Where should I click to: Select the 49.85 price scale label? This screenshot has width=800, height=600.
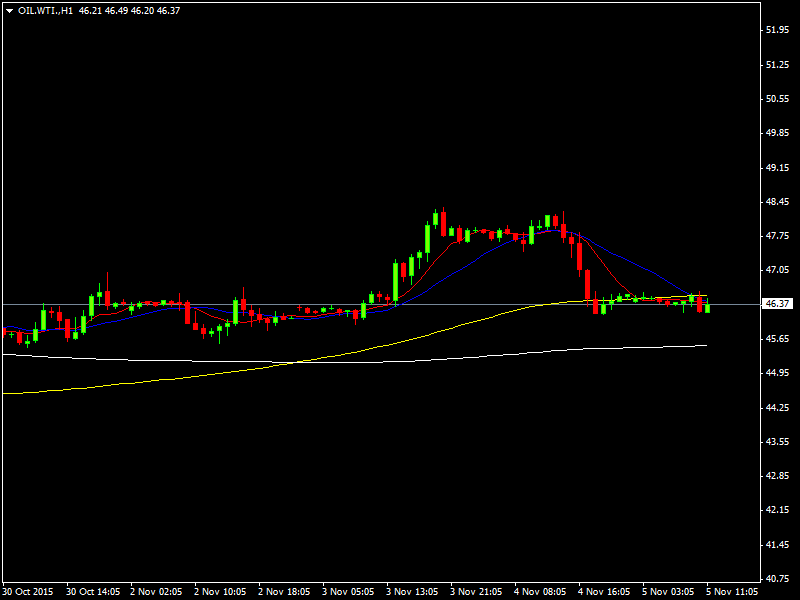point(777,133)
